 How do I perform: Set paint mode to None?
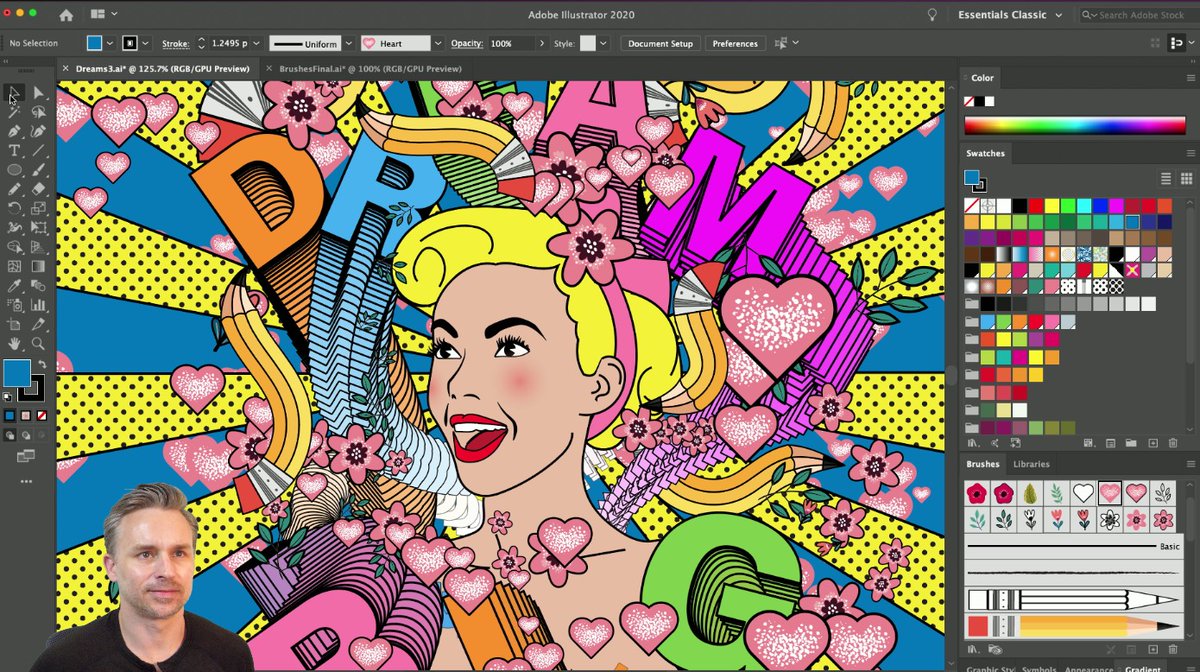40,415
